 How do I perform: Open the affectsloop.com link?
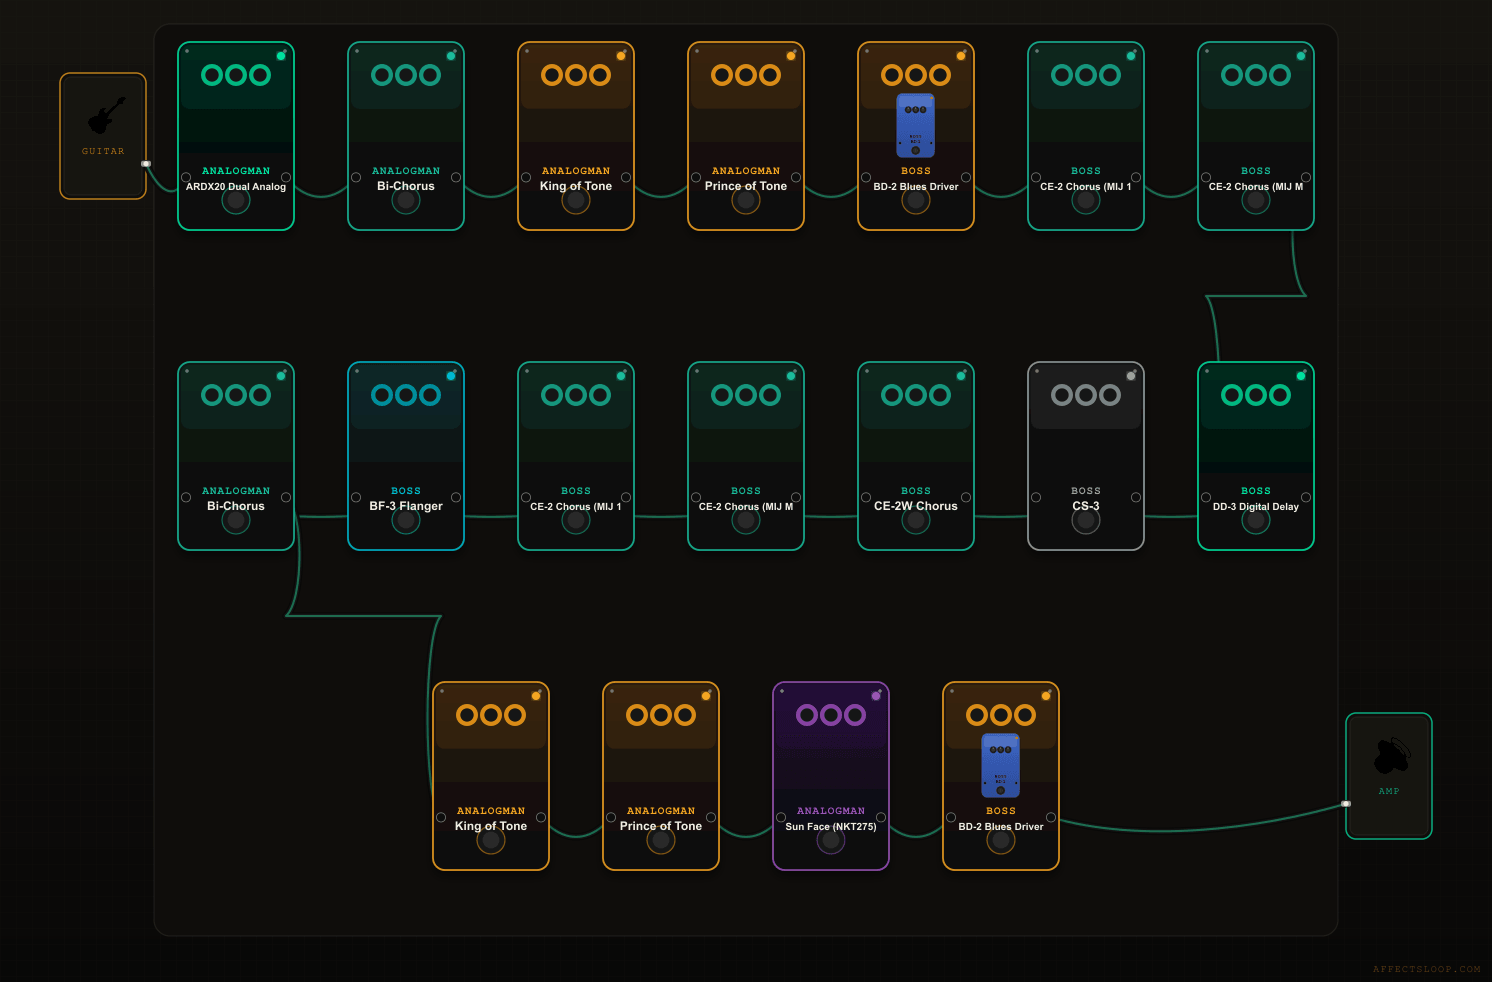1427,969
